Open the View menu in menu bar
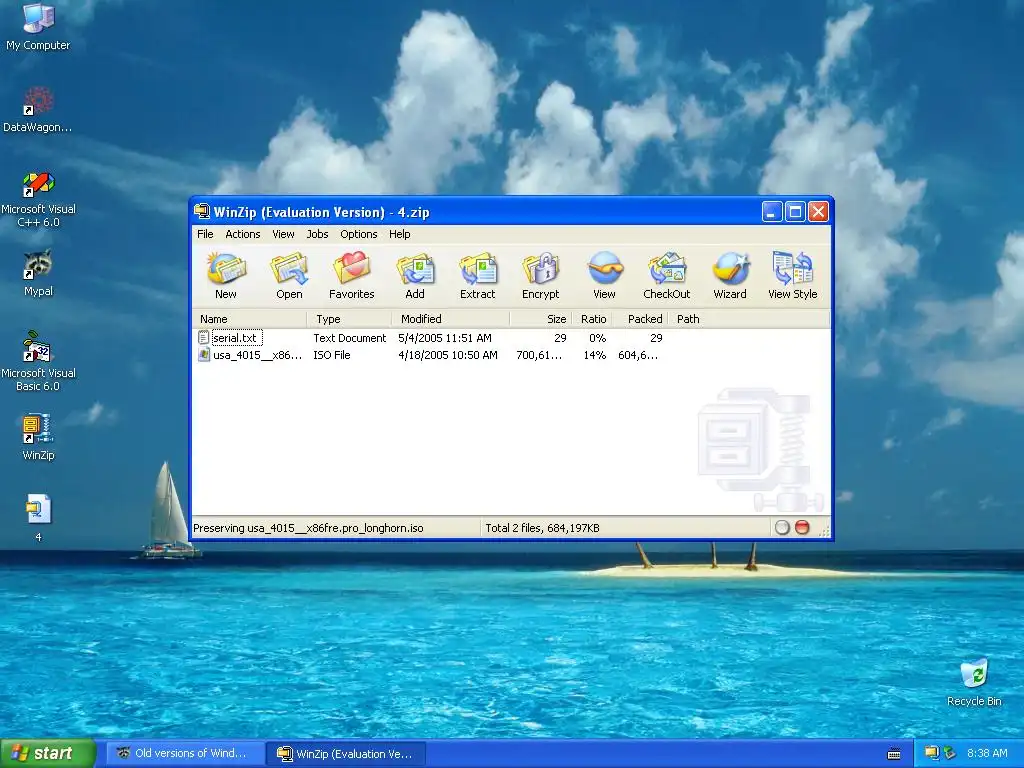 click(x=283, y=234)
